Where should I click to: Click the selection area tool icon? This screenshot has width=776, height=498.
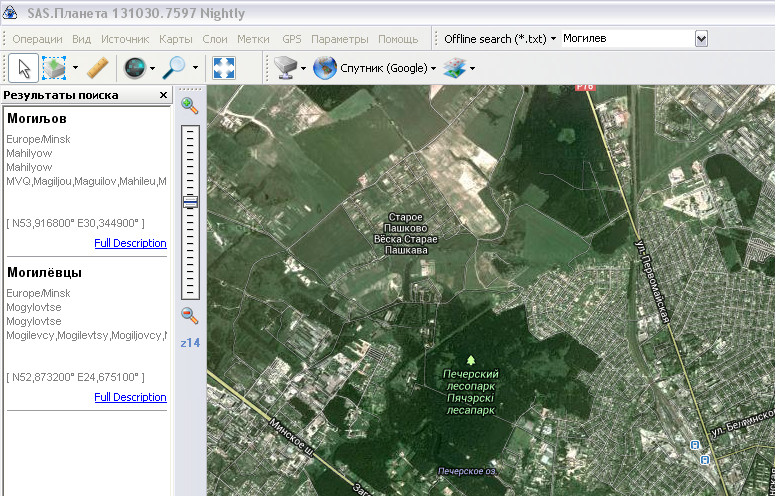click(54, 68)
